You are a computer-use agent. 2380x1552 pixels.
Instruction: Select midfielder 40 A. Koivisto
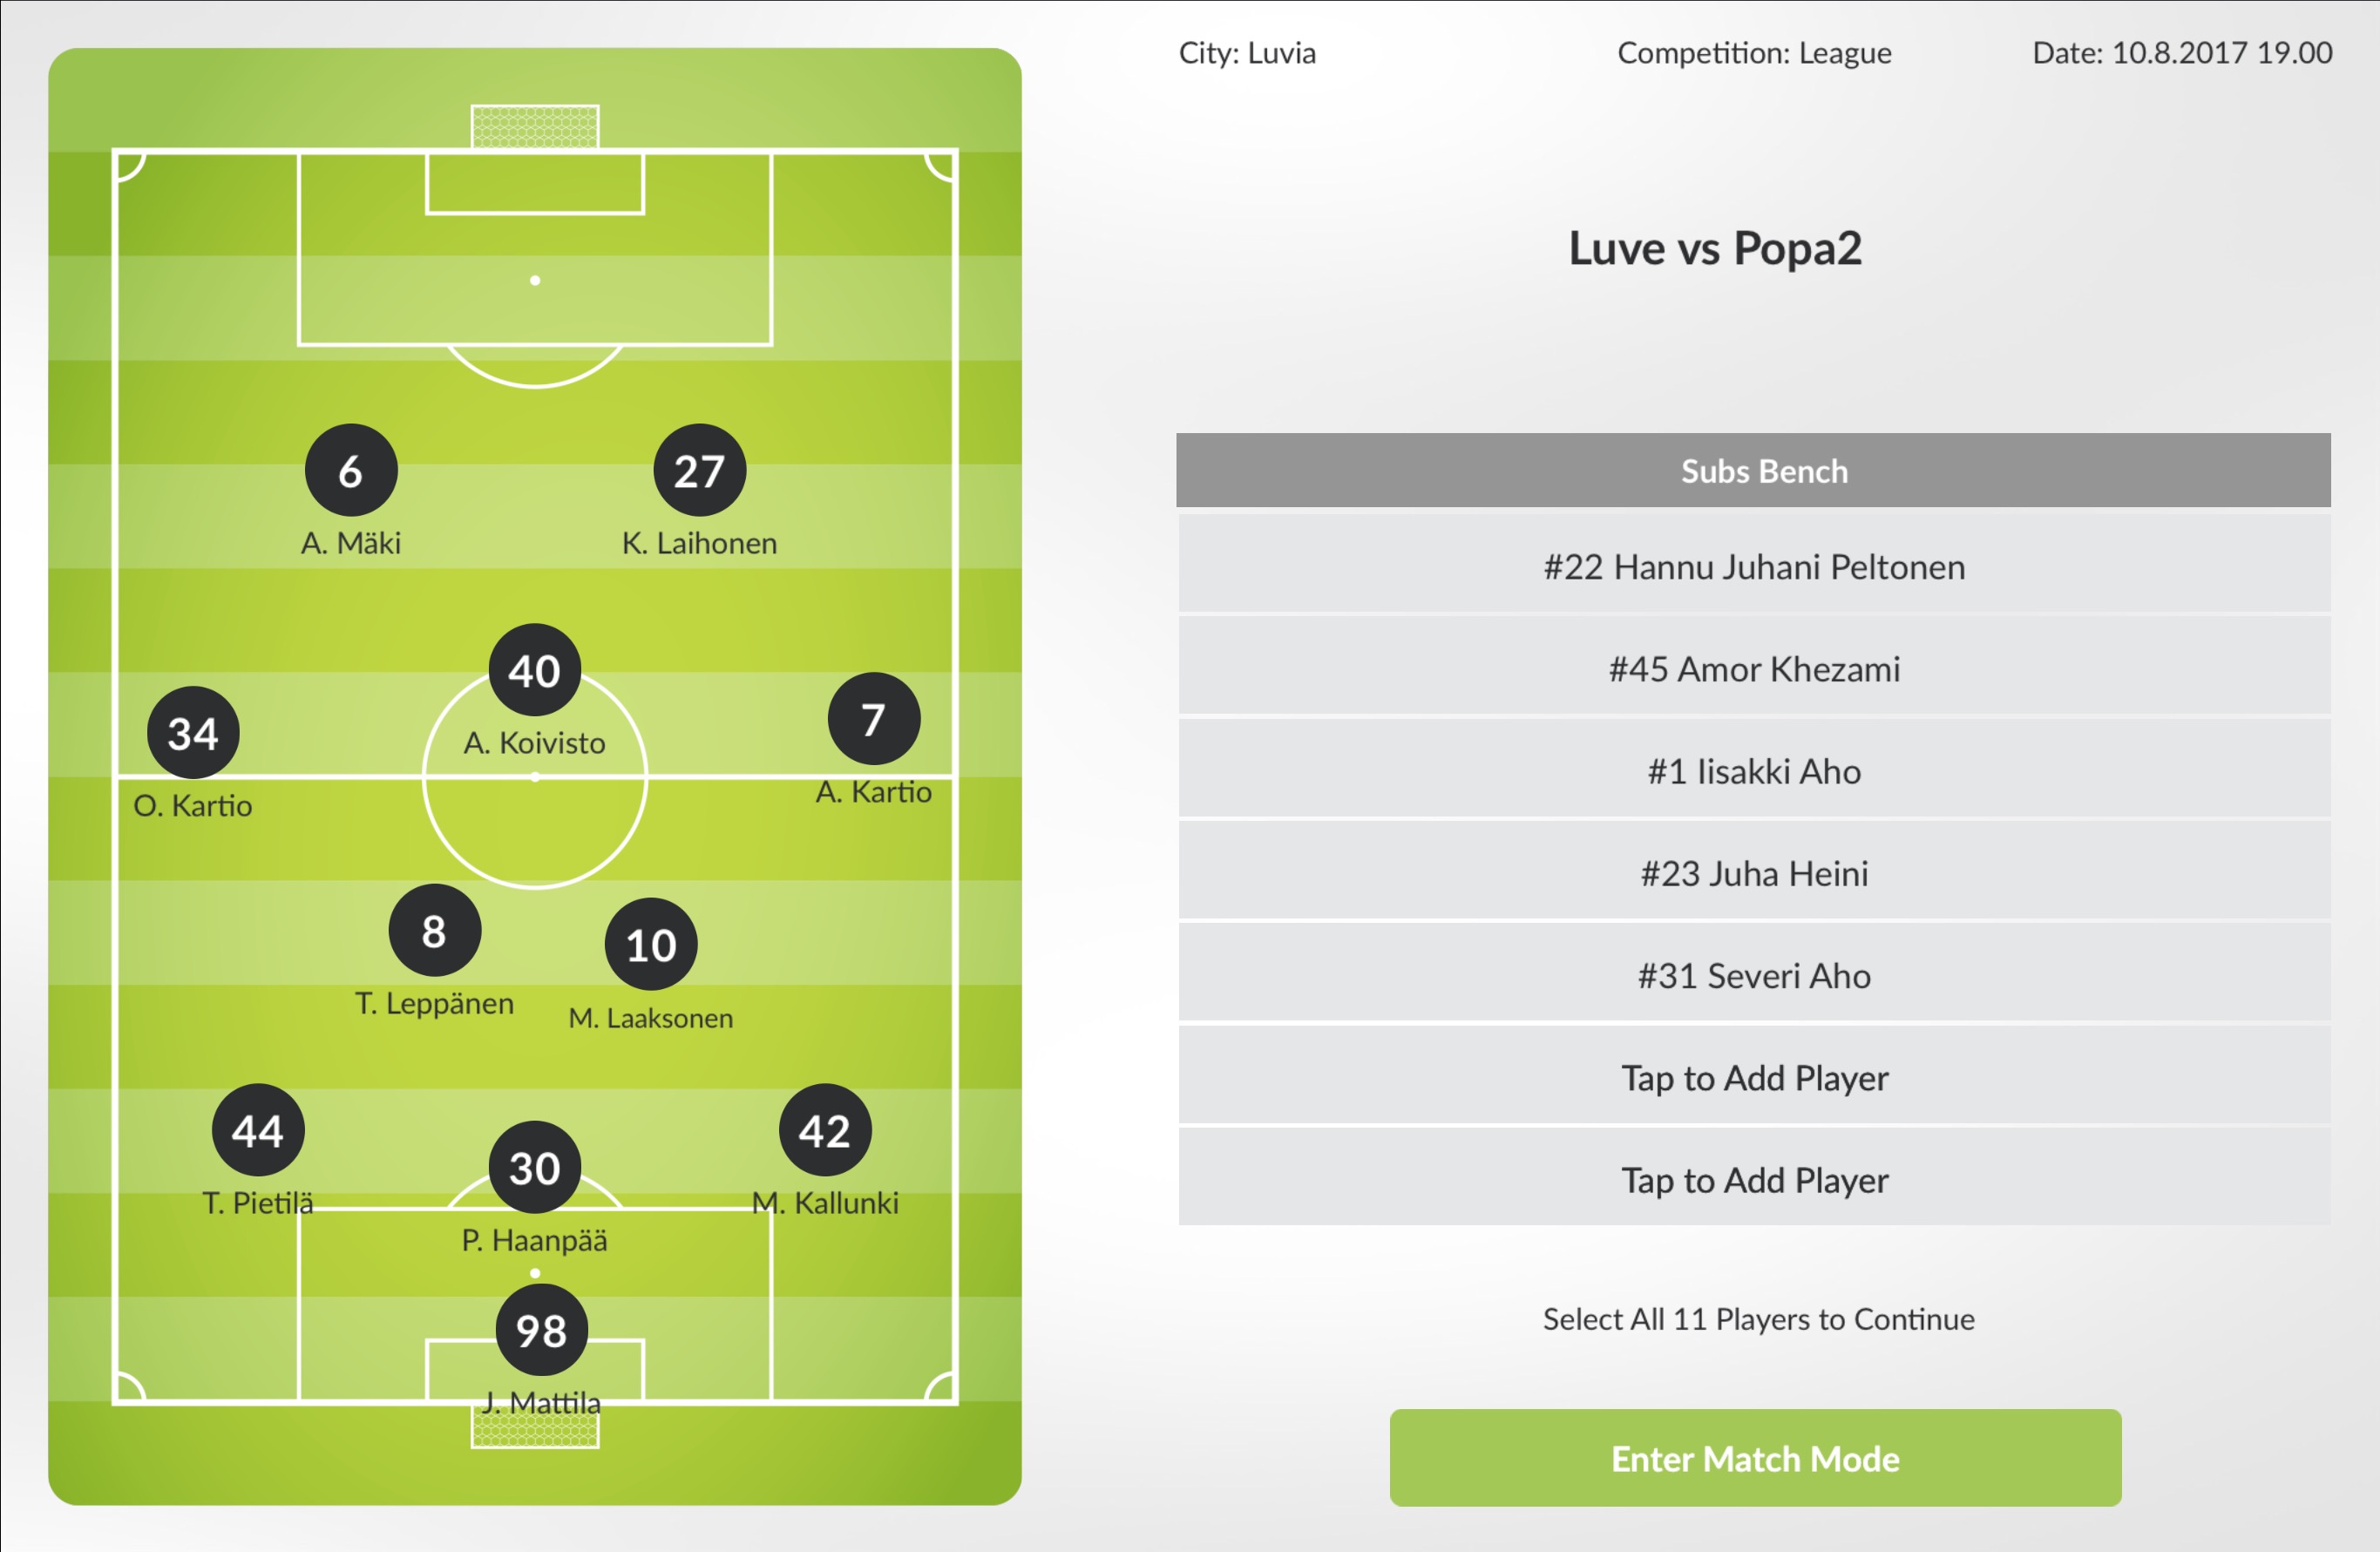[x=534, y=670]
